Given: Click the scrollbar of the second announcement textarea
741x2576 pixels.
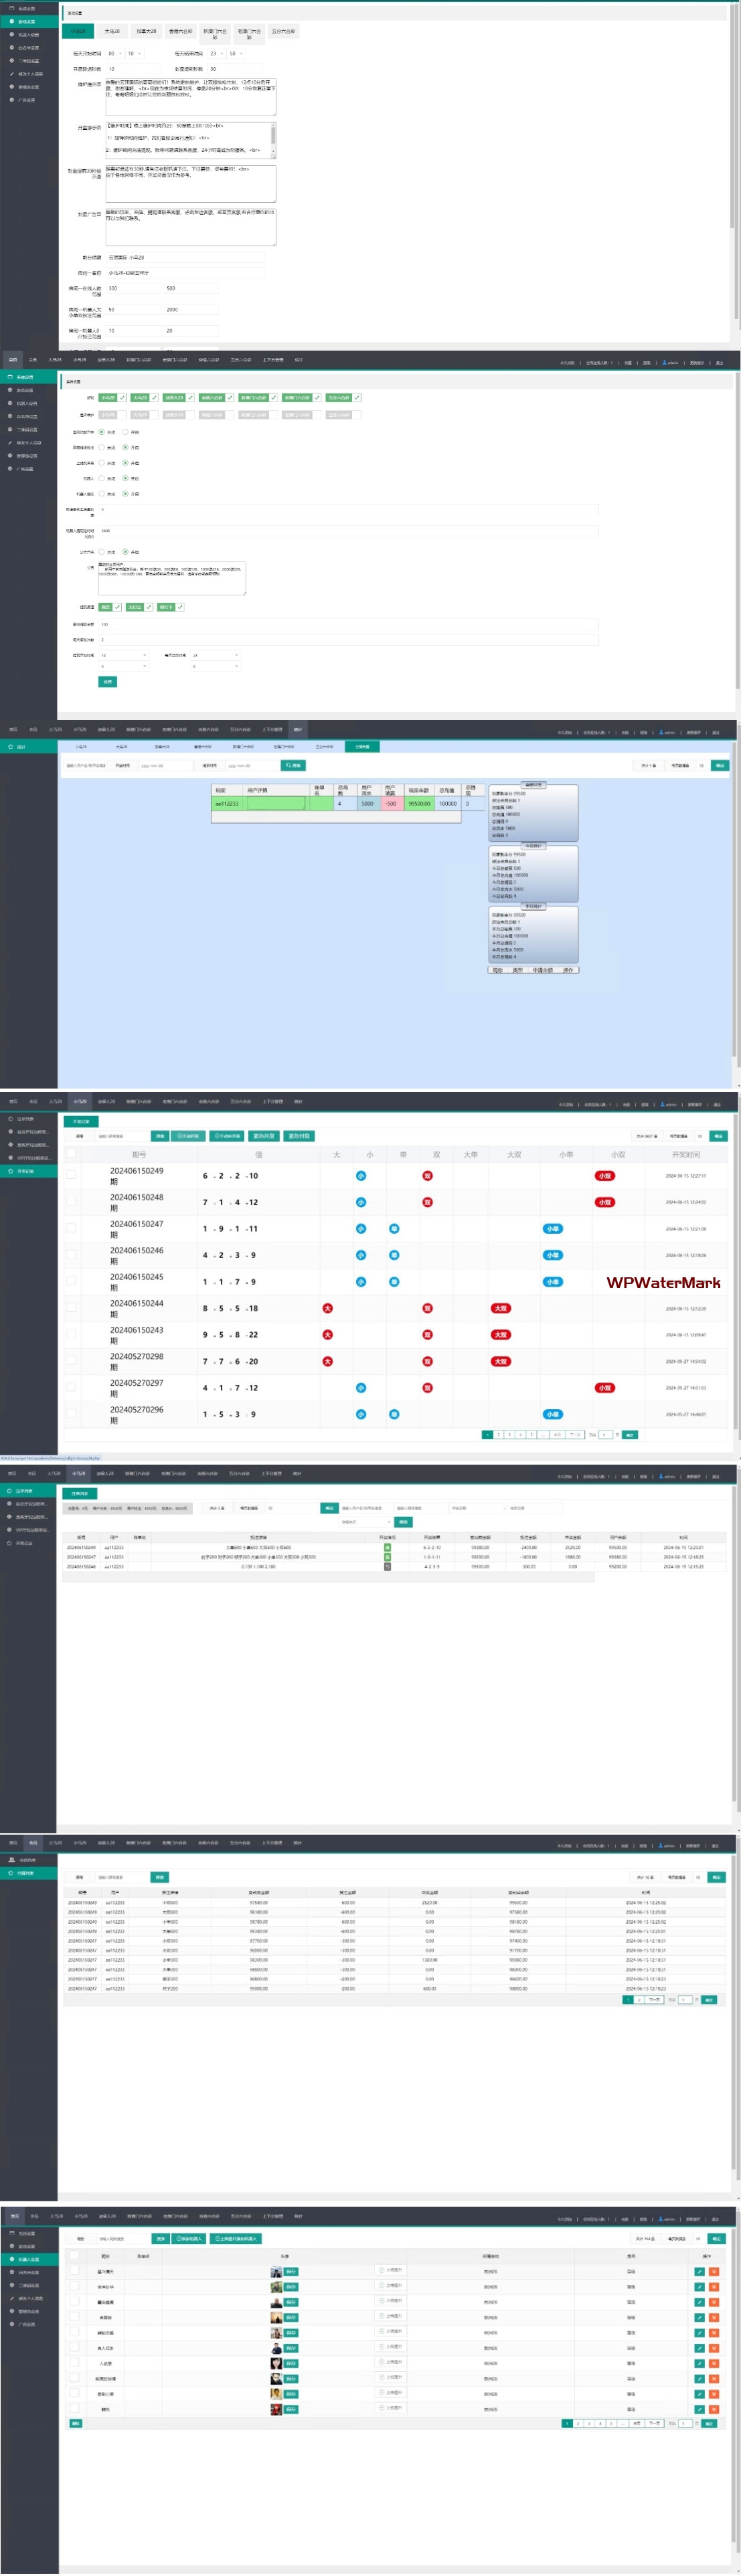Looking at the screenshot, I should point(273,140).
